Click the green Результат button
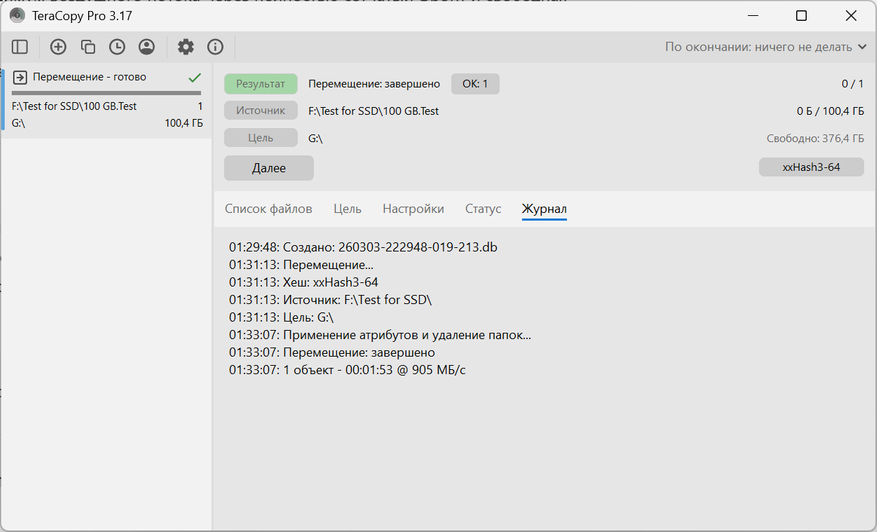 pyautogui.click(x=261, y=84)
